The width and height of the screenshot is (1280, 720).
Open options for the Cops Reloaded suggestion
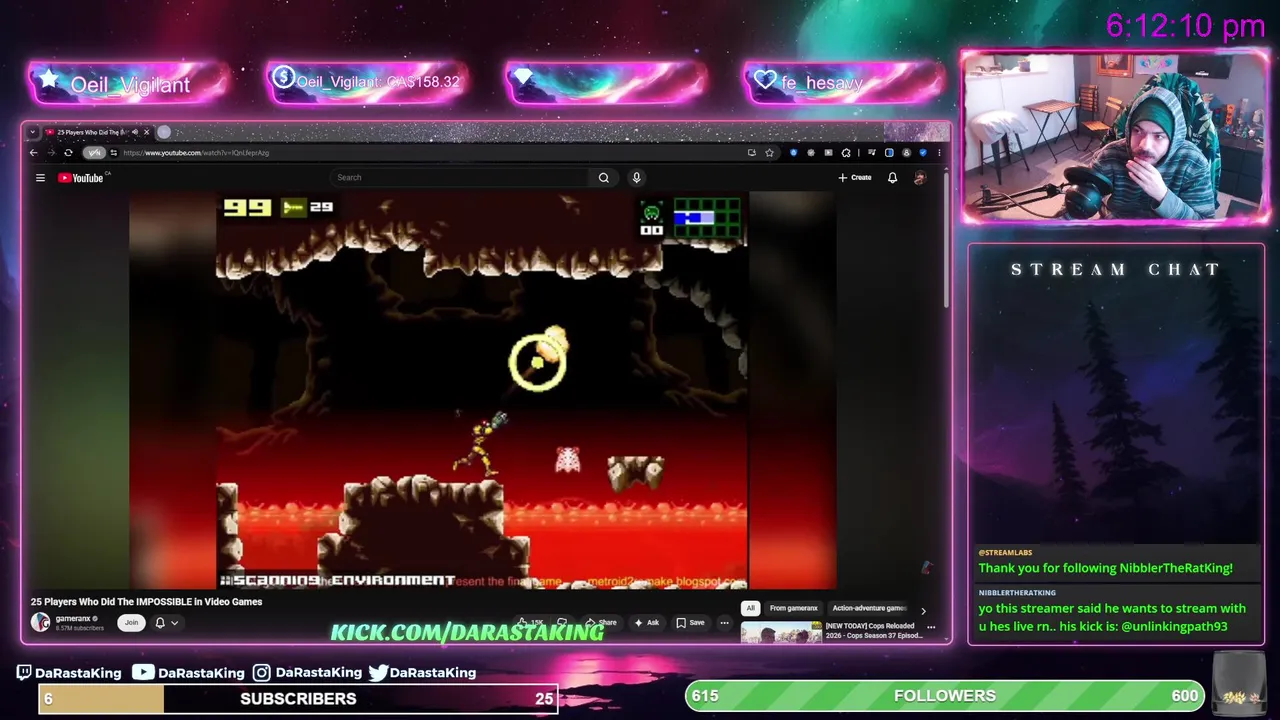pos(931,627)
